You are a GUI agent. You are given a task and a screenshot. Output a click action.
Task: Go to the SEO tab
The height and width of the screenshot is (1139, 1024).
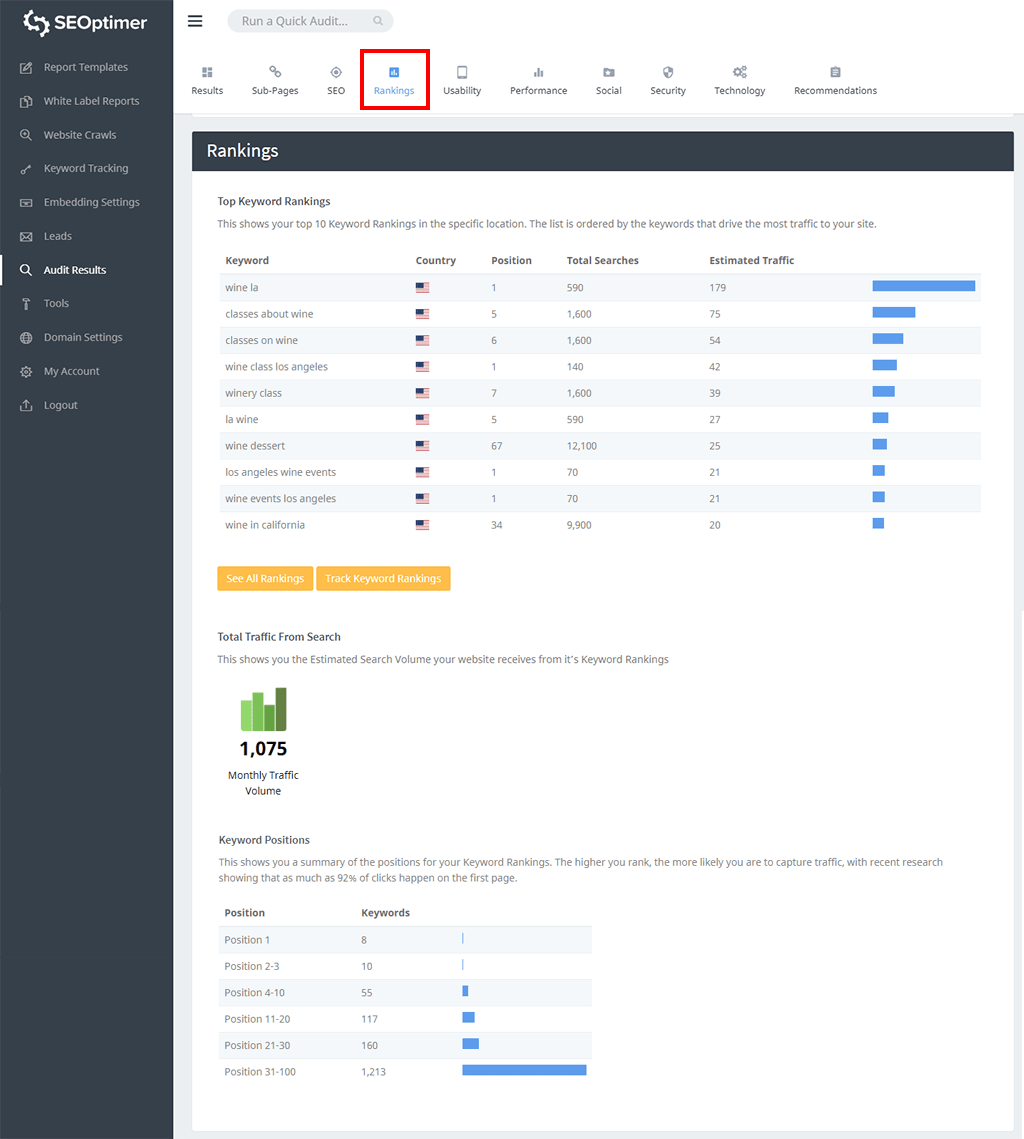pos(336,80)
